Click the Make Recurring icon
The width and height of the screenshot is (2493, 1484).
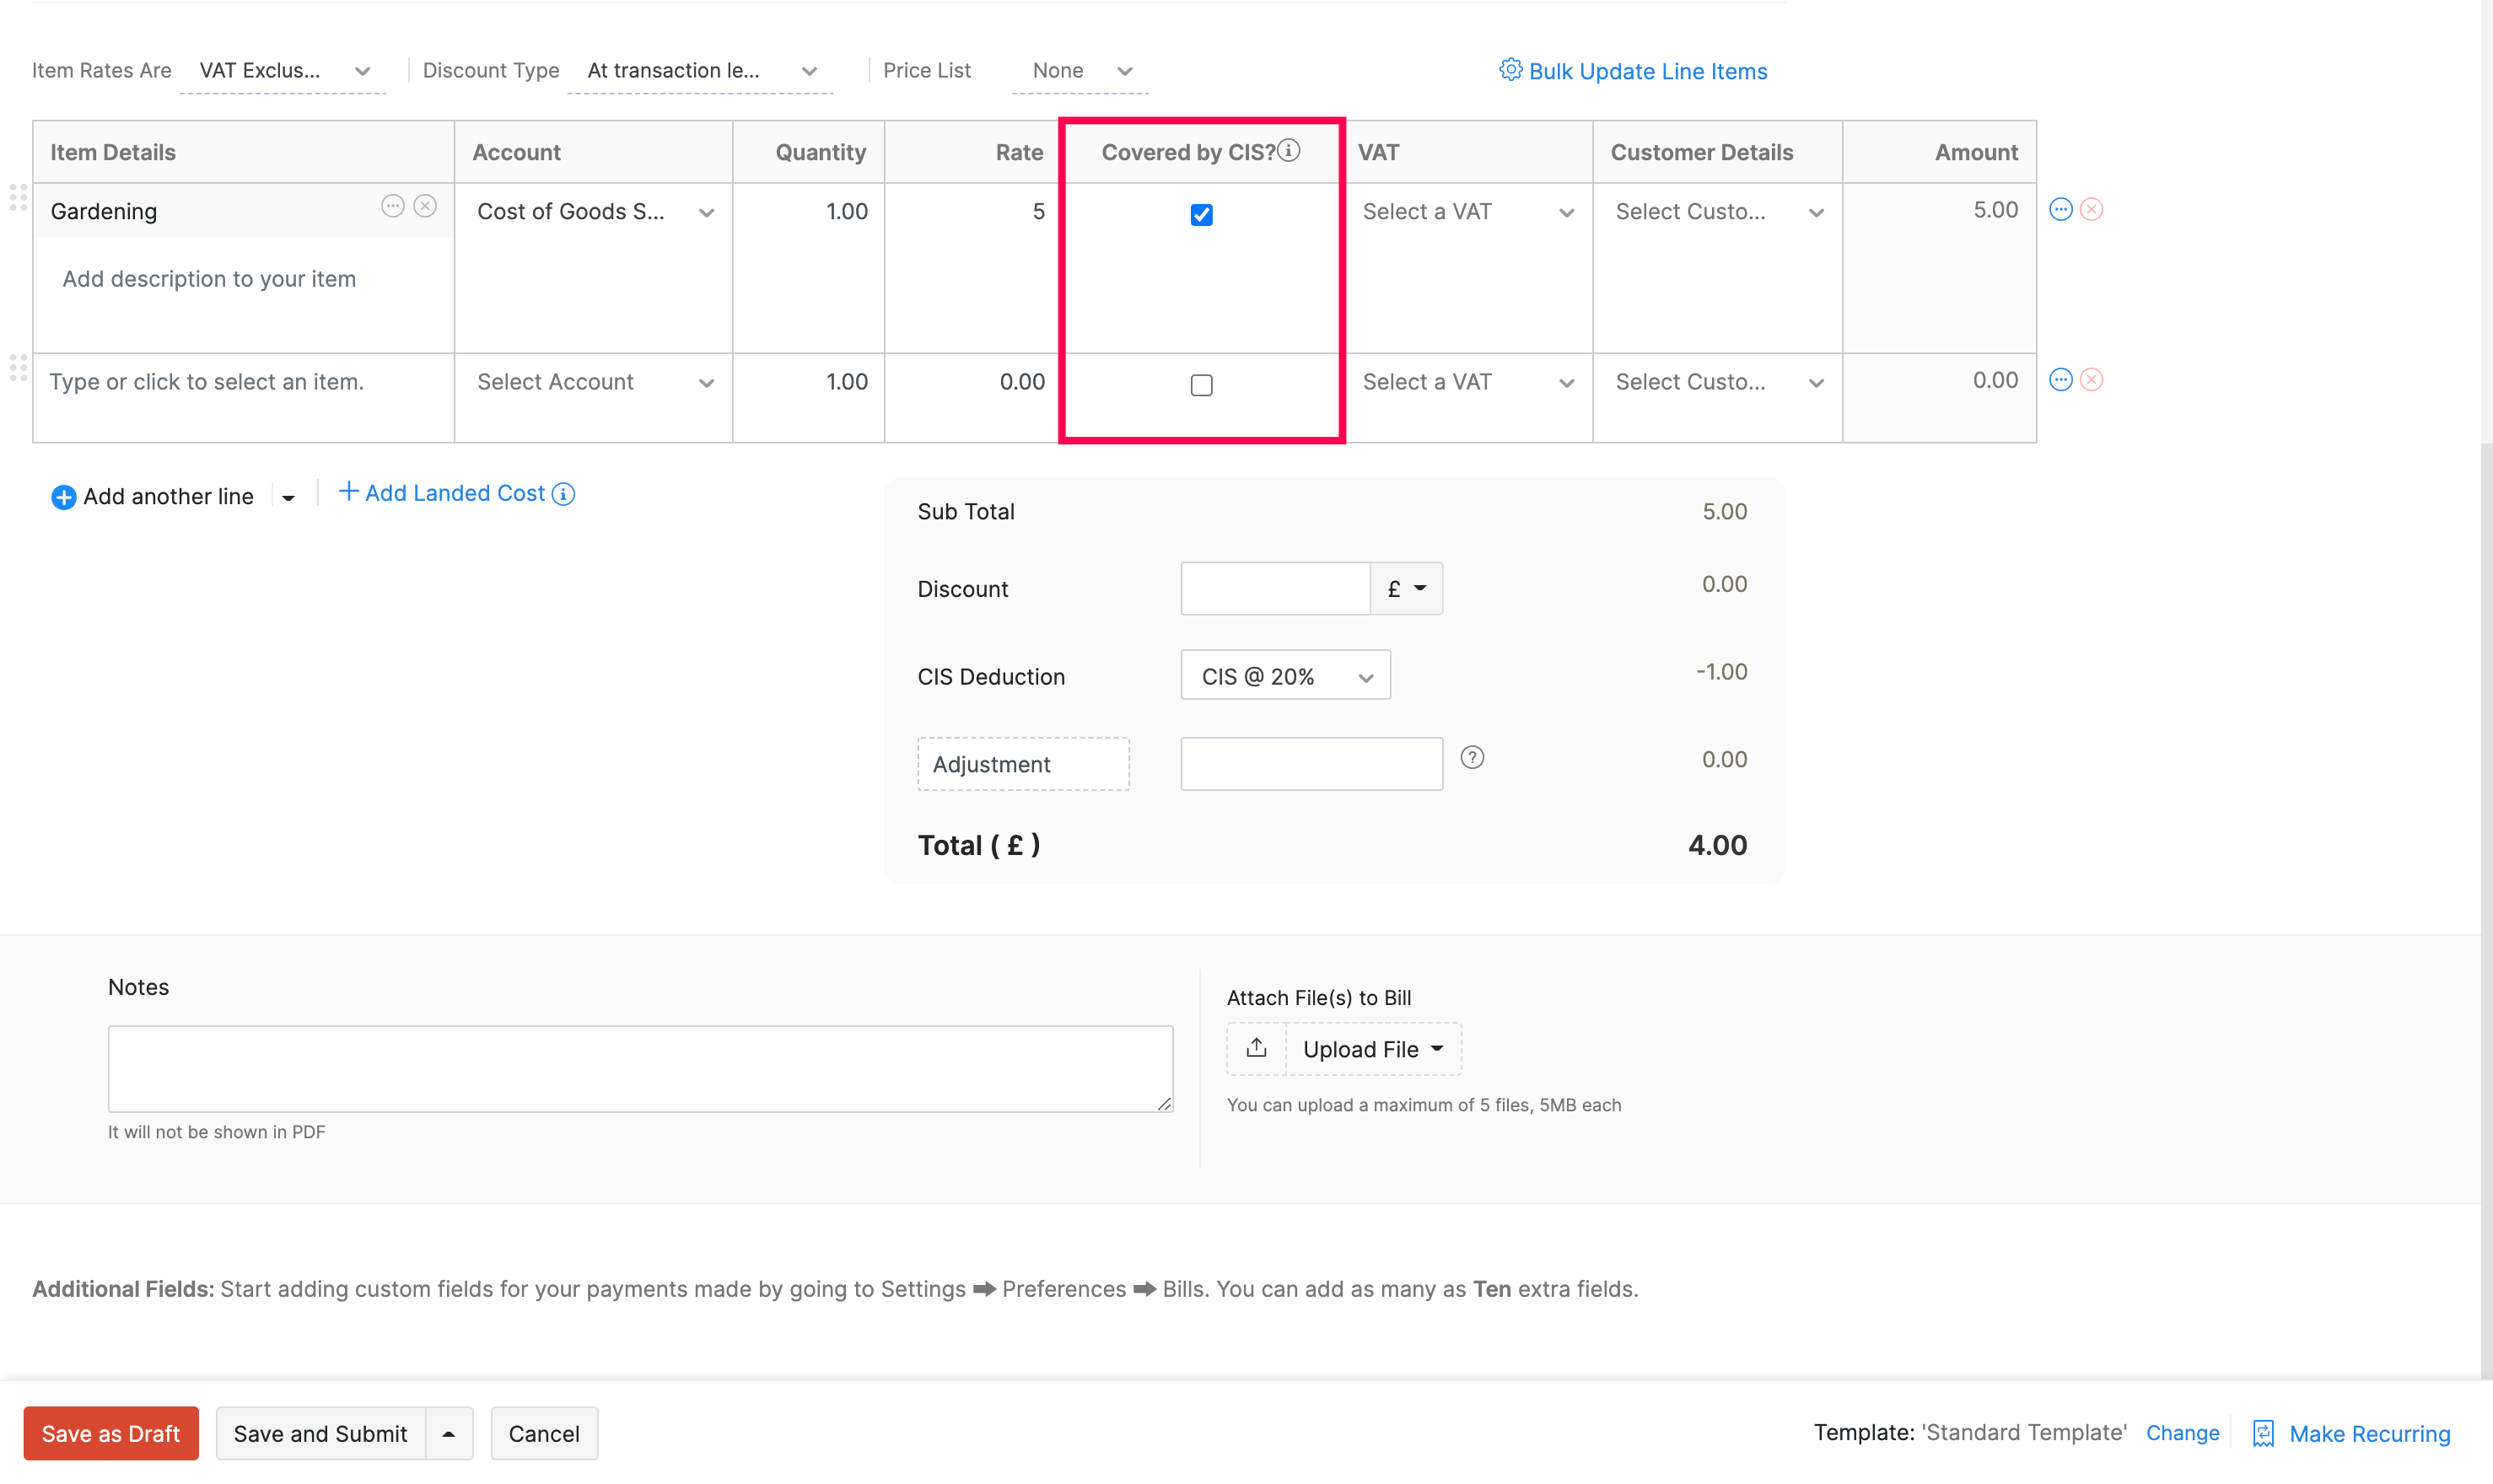(2264, 1433)
